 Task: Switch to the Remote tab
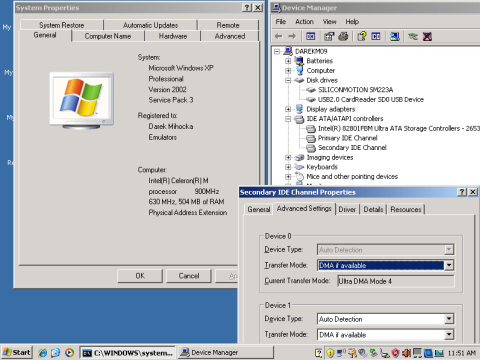[x=228, y=25]
